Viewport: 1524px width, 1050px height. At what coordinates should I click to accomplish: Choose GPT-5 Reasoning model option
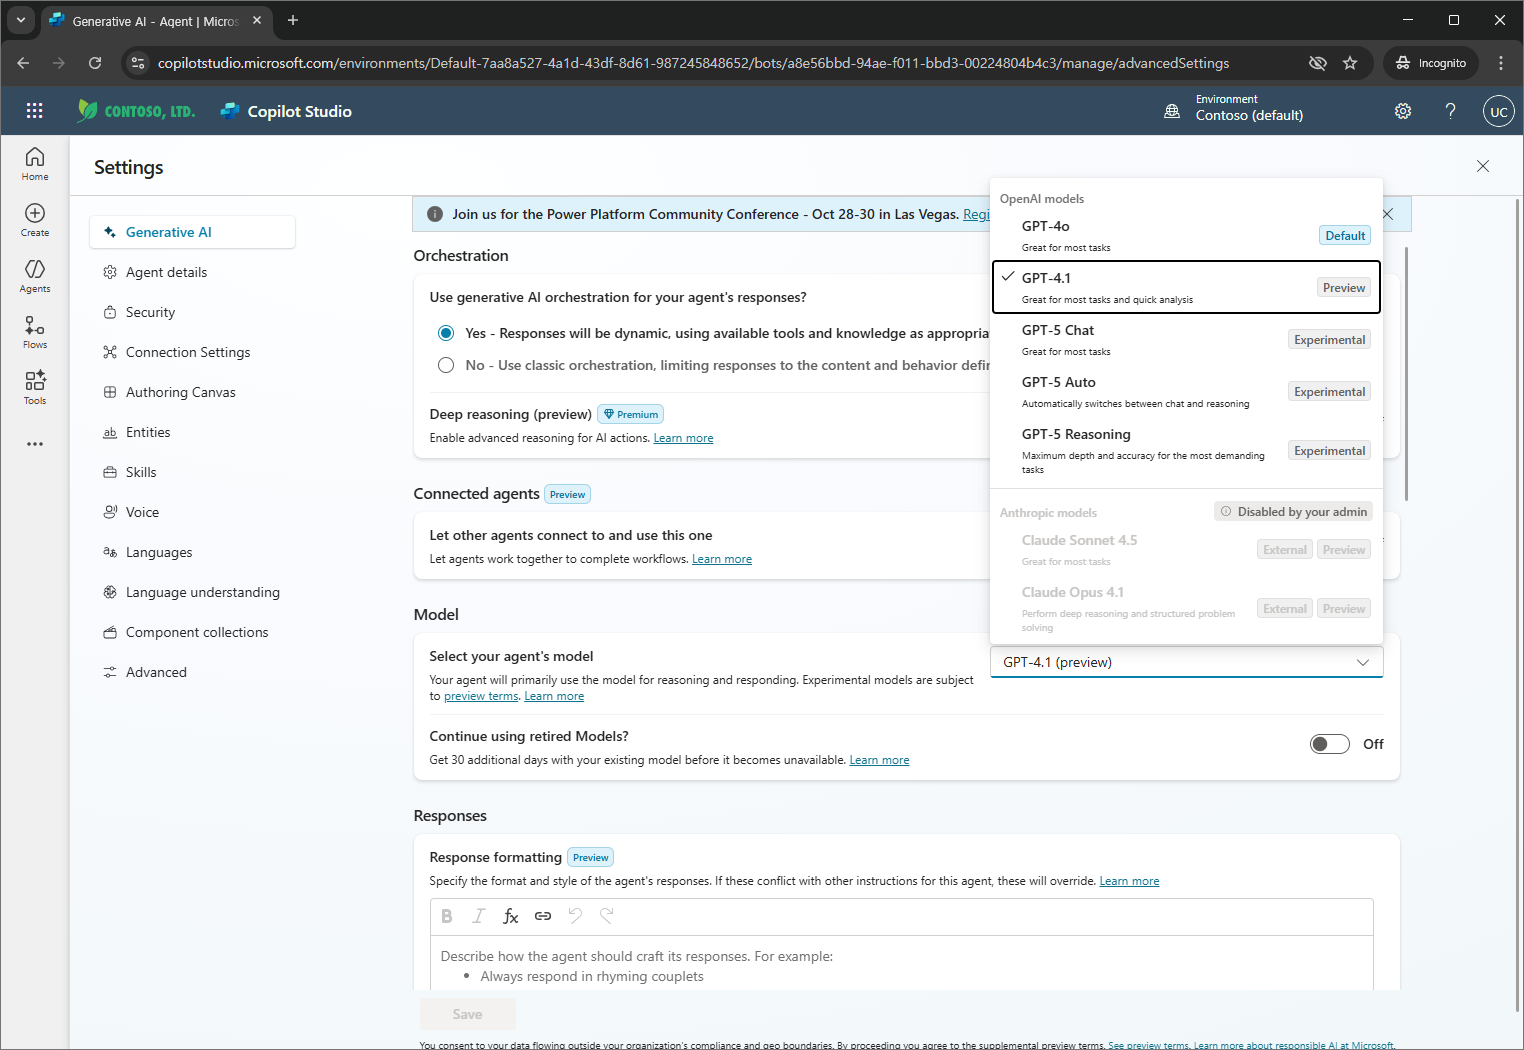[x=1186, y=451]
